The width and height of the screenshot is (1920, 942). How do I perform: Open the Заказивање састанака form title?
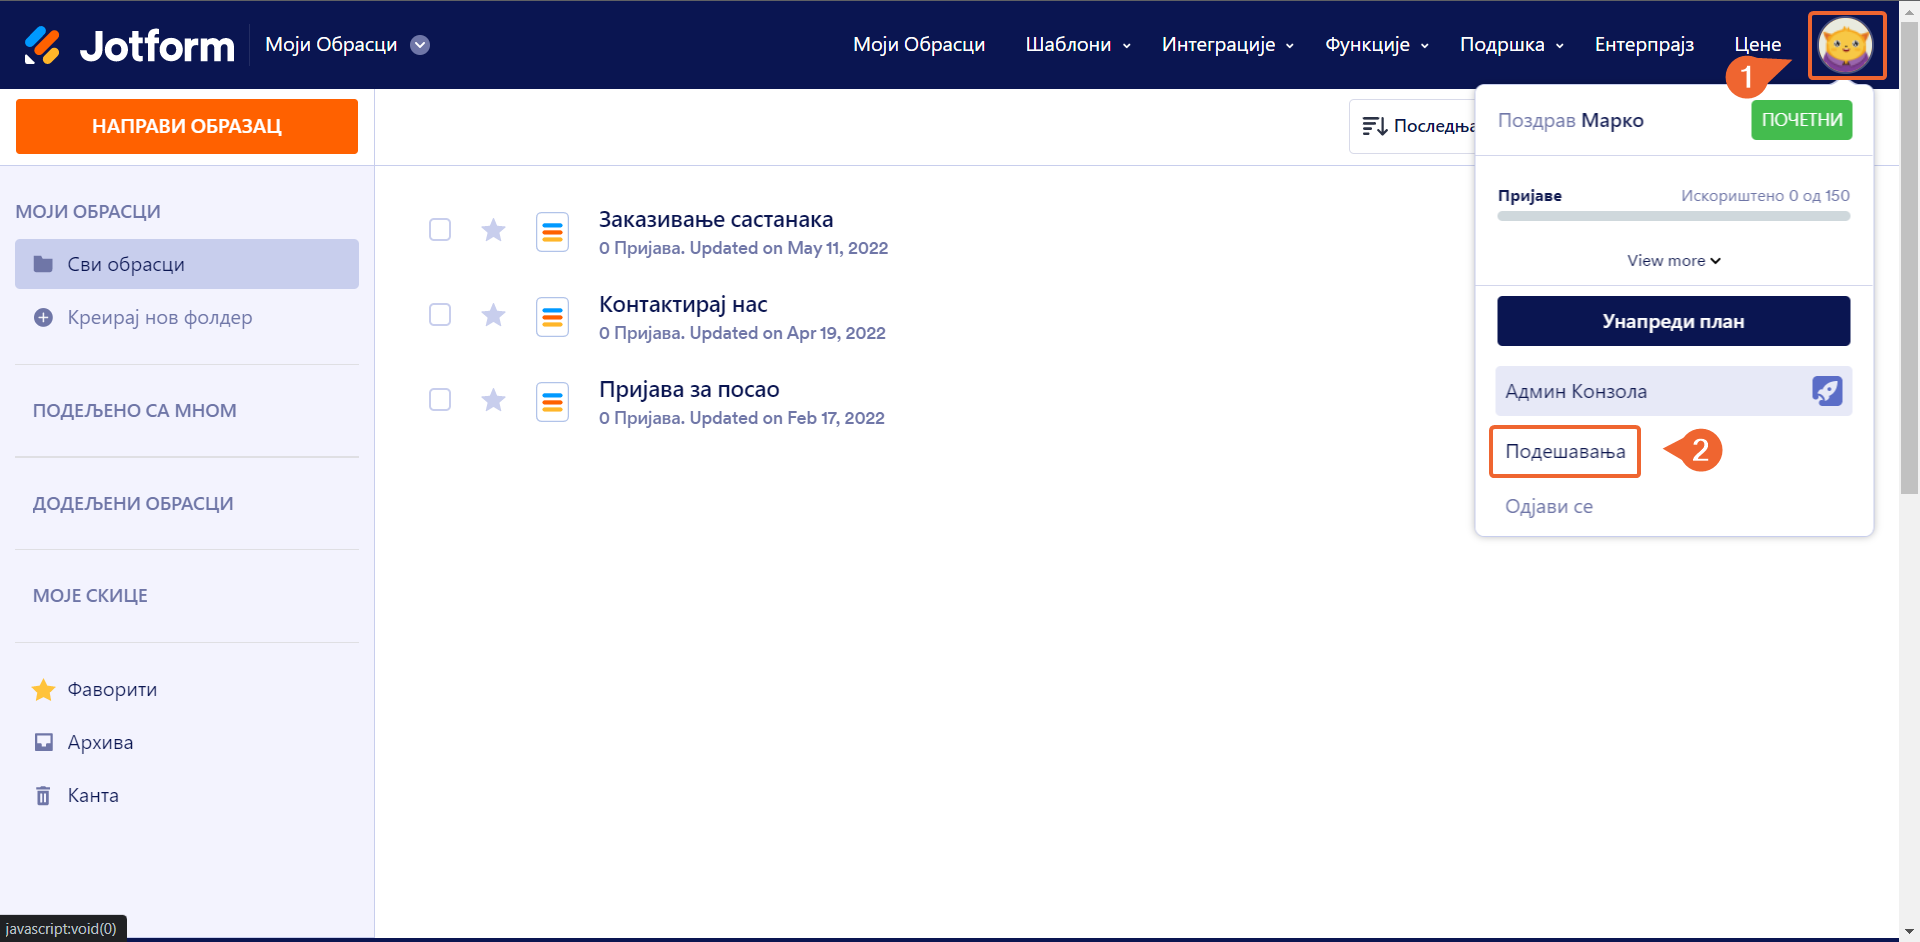(x=716, y=220)
